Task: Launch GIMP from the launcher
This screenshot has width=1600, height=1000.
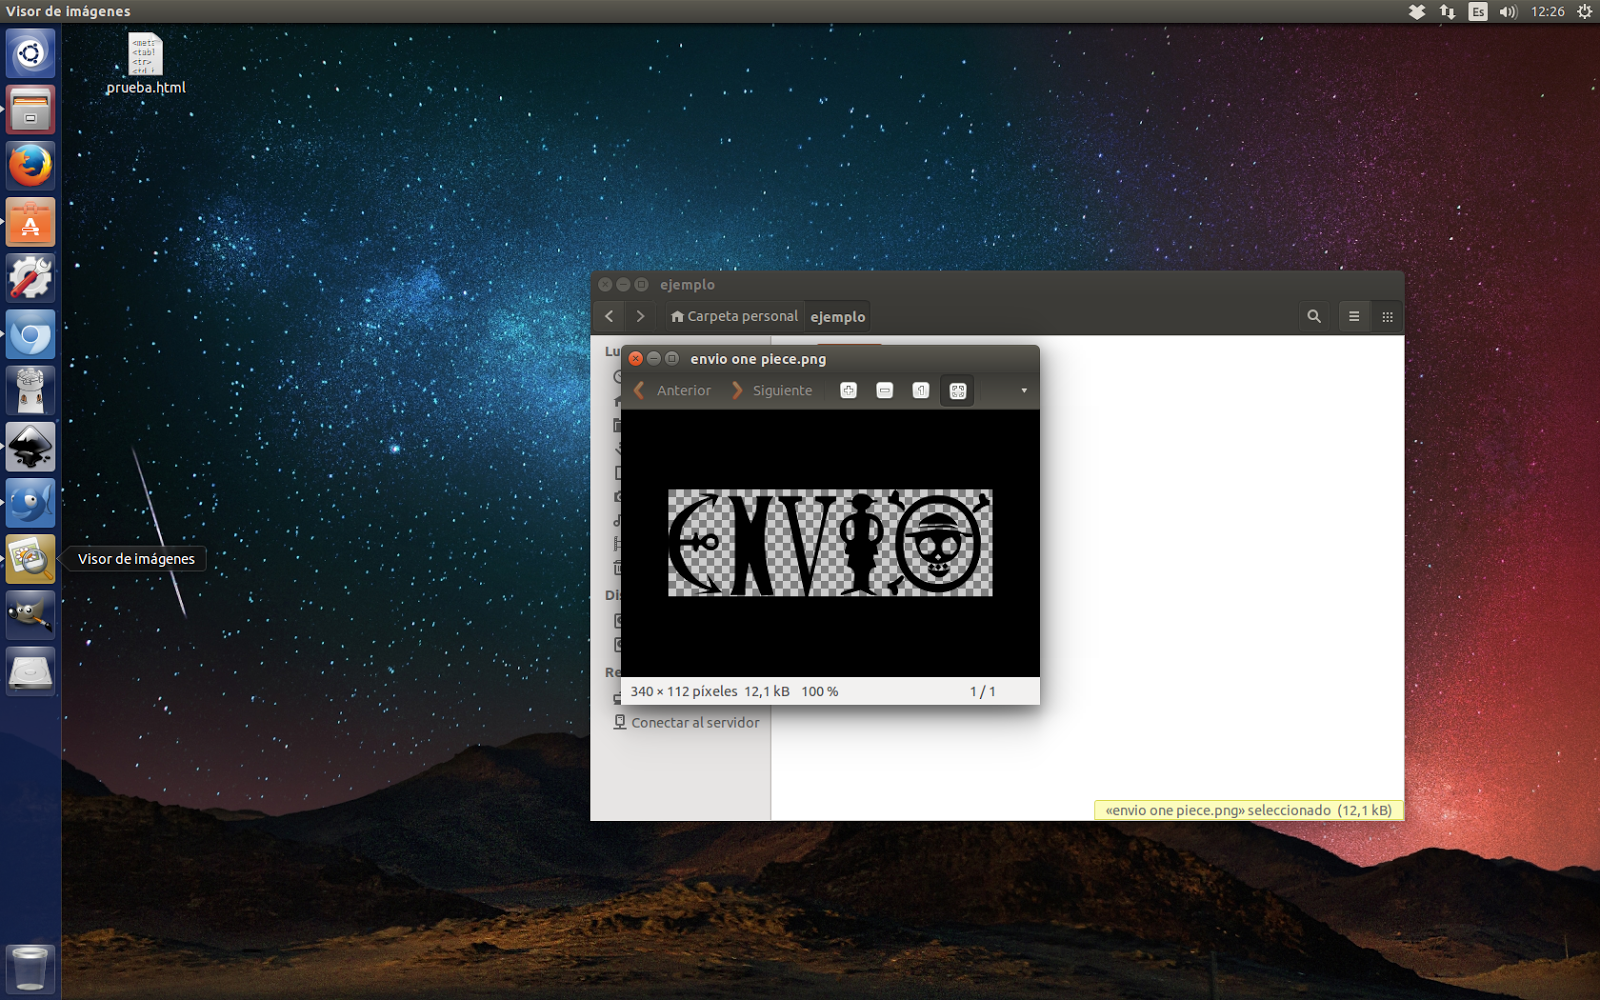Action: pyautogui.click(x=31, y=614)
